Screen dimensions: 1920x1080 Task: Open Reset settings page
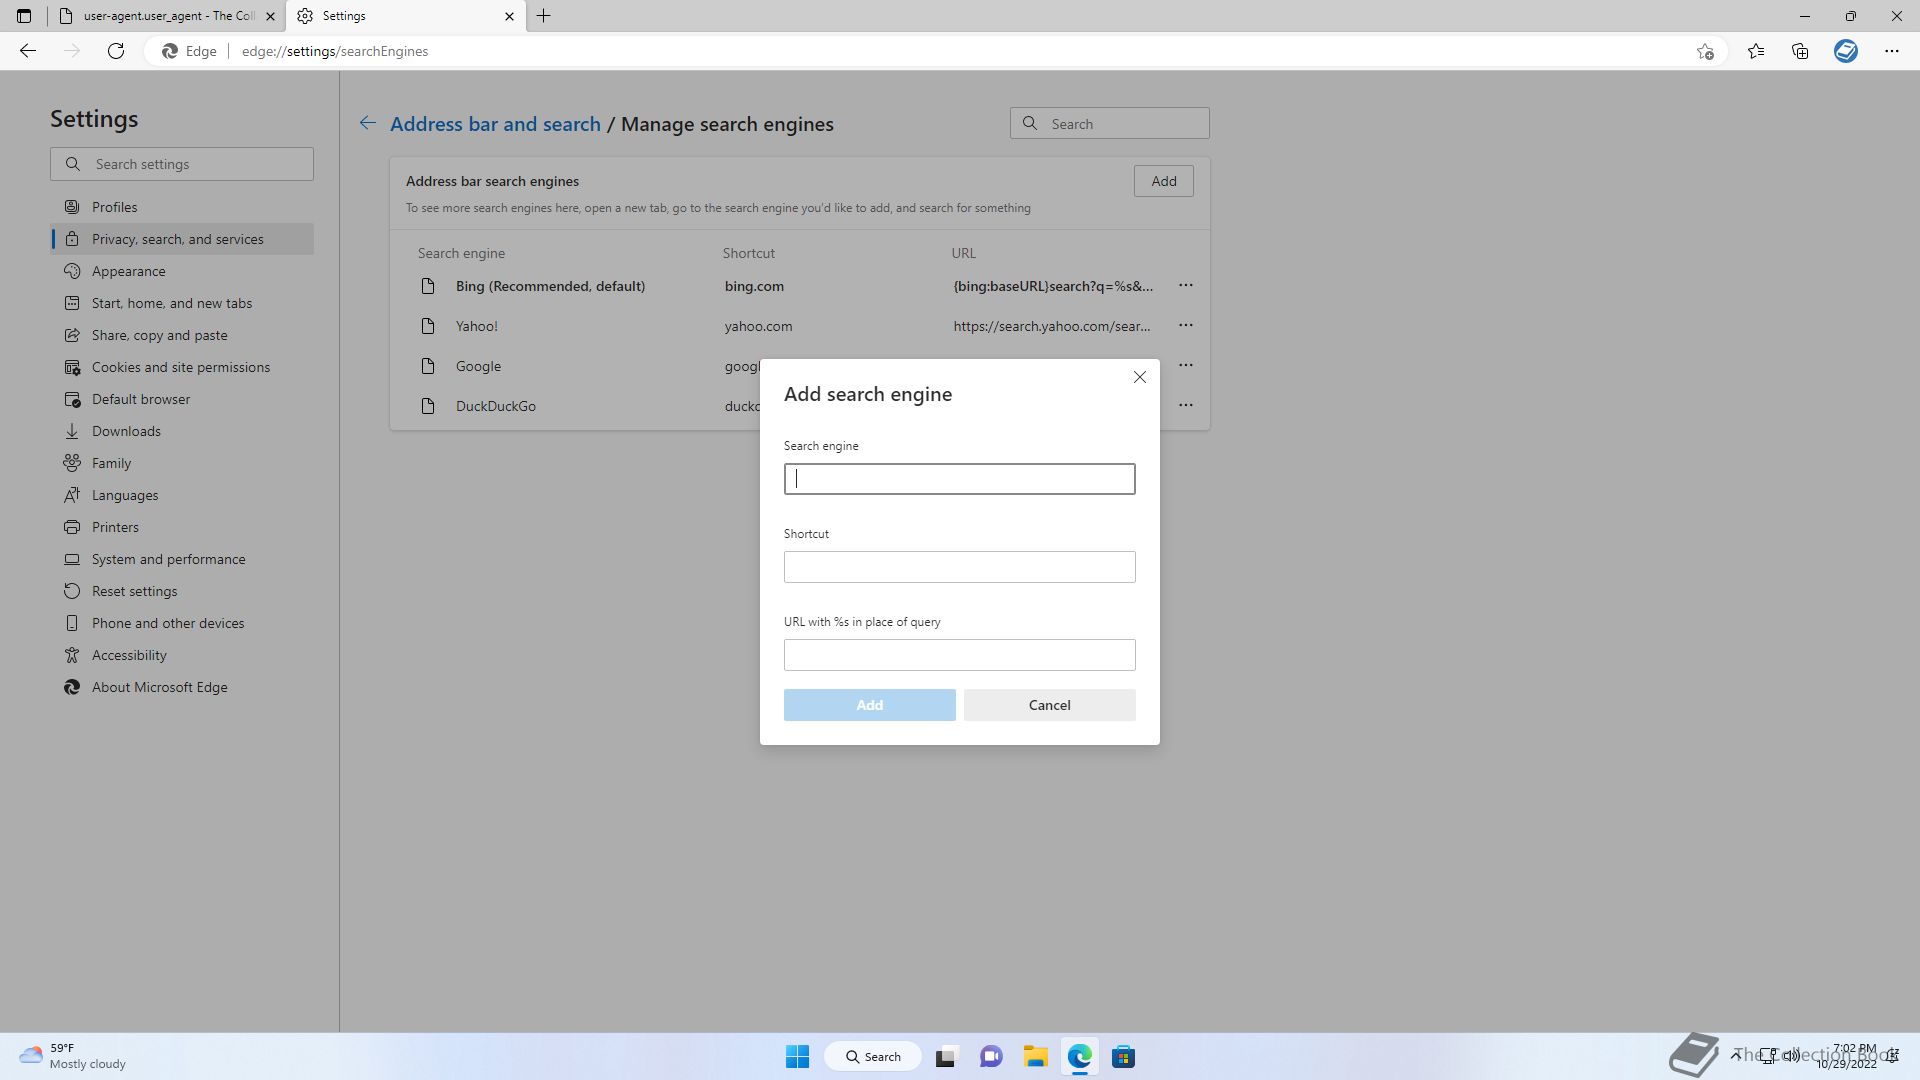[182, 591]
